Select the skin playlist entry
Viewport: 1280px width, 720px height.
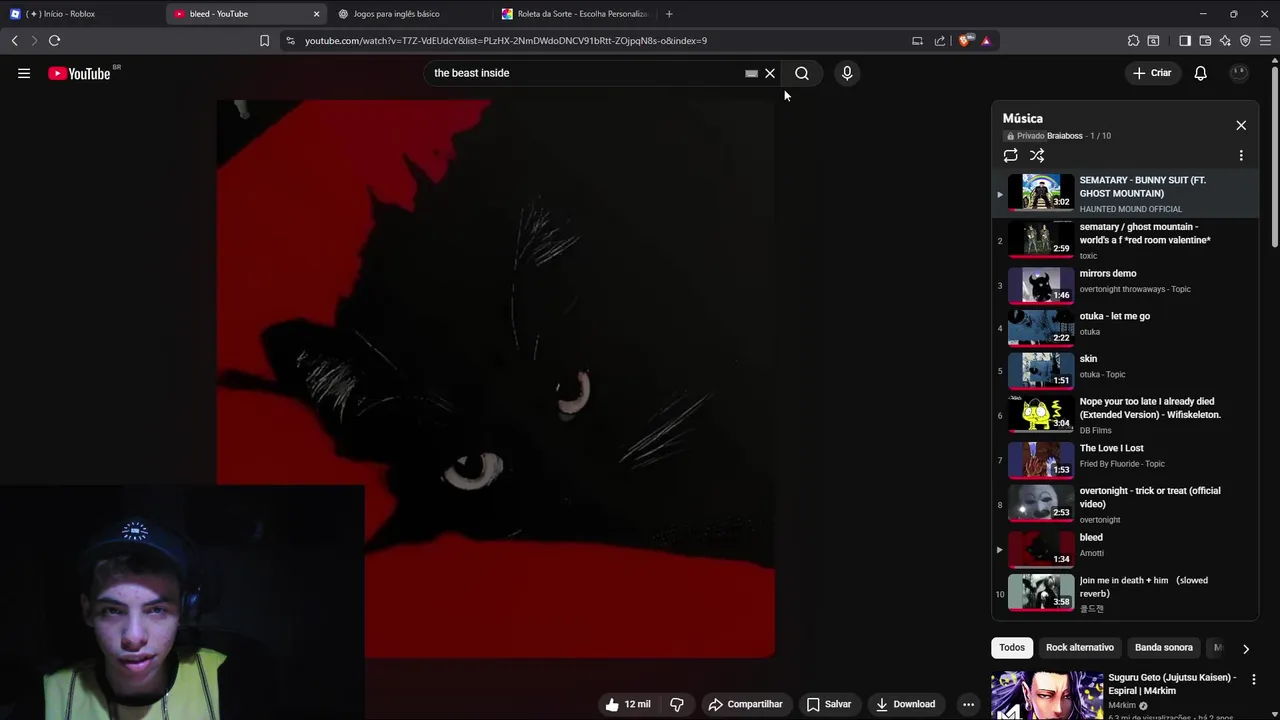[x=1126, y=370]
